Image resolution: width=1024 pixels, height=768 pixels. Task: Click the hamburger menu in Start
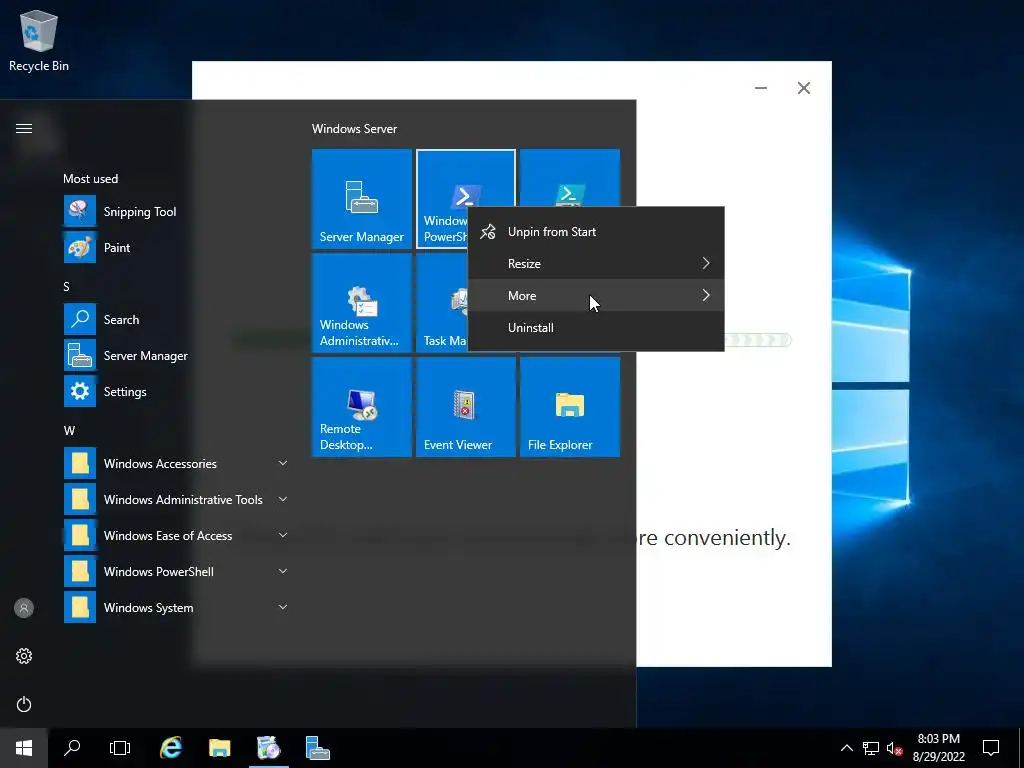[x=24, y=128]
